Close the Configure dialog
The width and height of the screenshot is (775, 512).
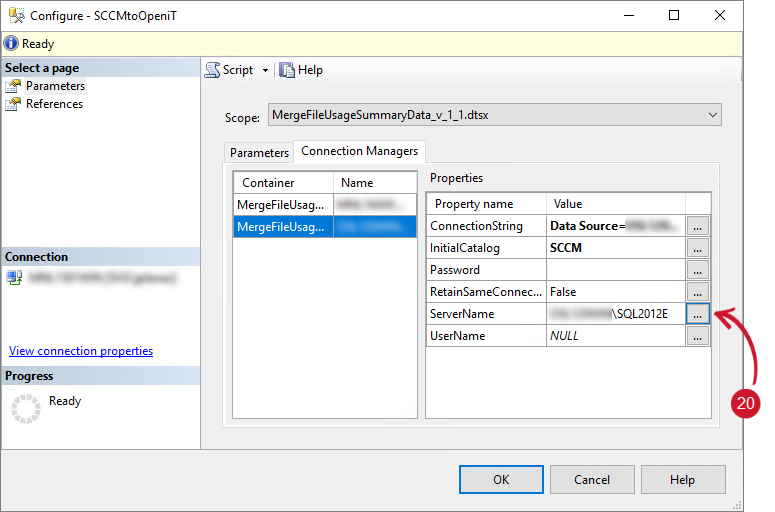(x=720, y=15)
